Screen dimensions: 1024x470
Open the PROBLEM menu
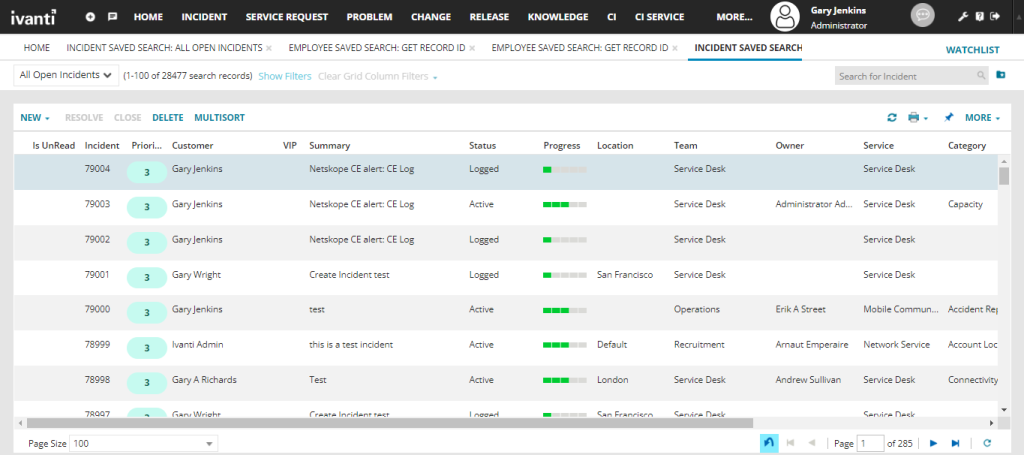[x=370, y=17]
